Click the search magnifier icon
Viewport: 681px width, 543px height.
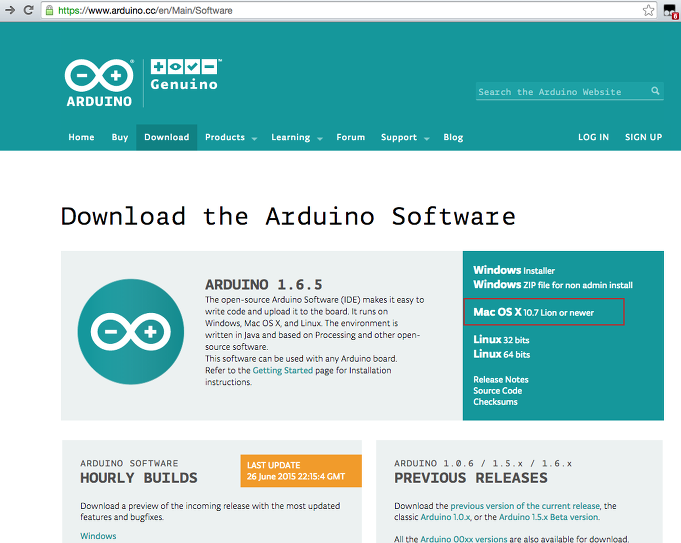(x=655, y=91)
